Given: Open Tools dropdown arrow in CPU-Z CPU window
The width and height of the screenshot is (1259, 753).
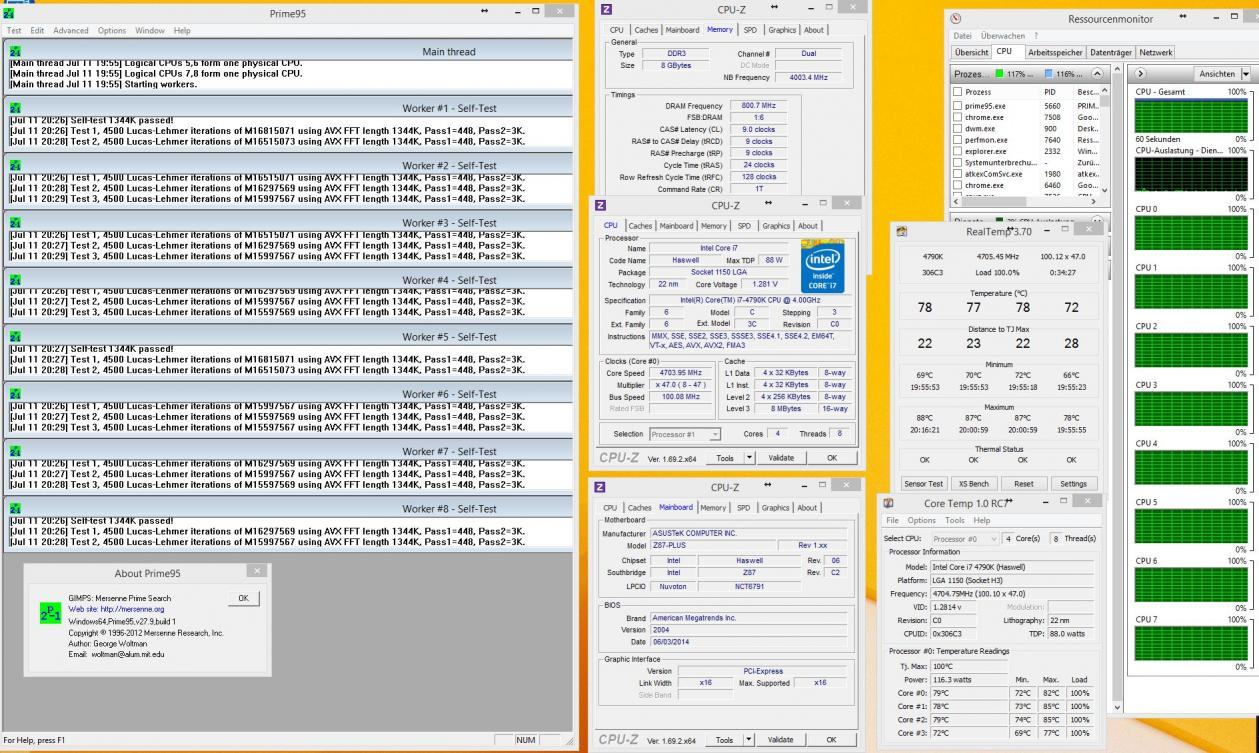Looking at the screenshot, I should [749, 458].
